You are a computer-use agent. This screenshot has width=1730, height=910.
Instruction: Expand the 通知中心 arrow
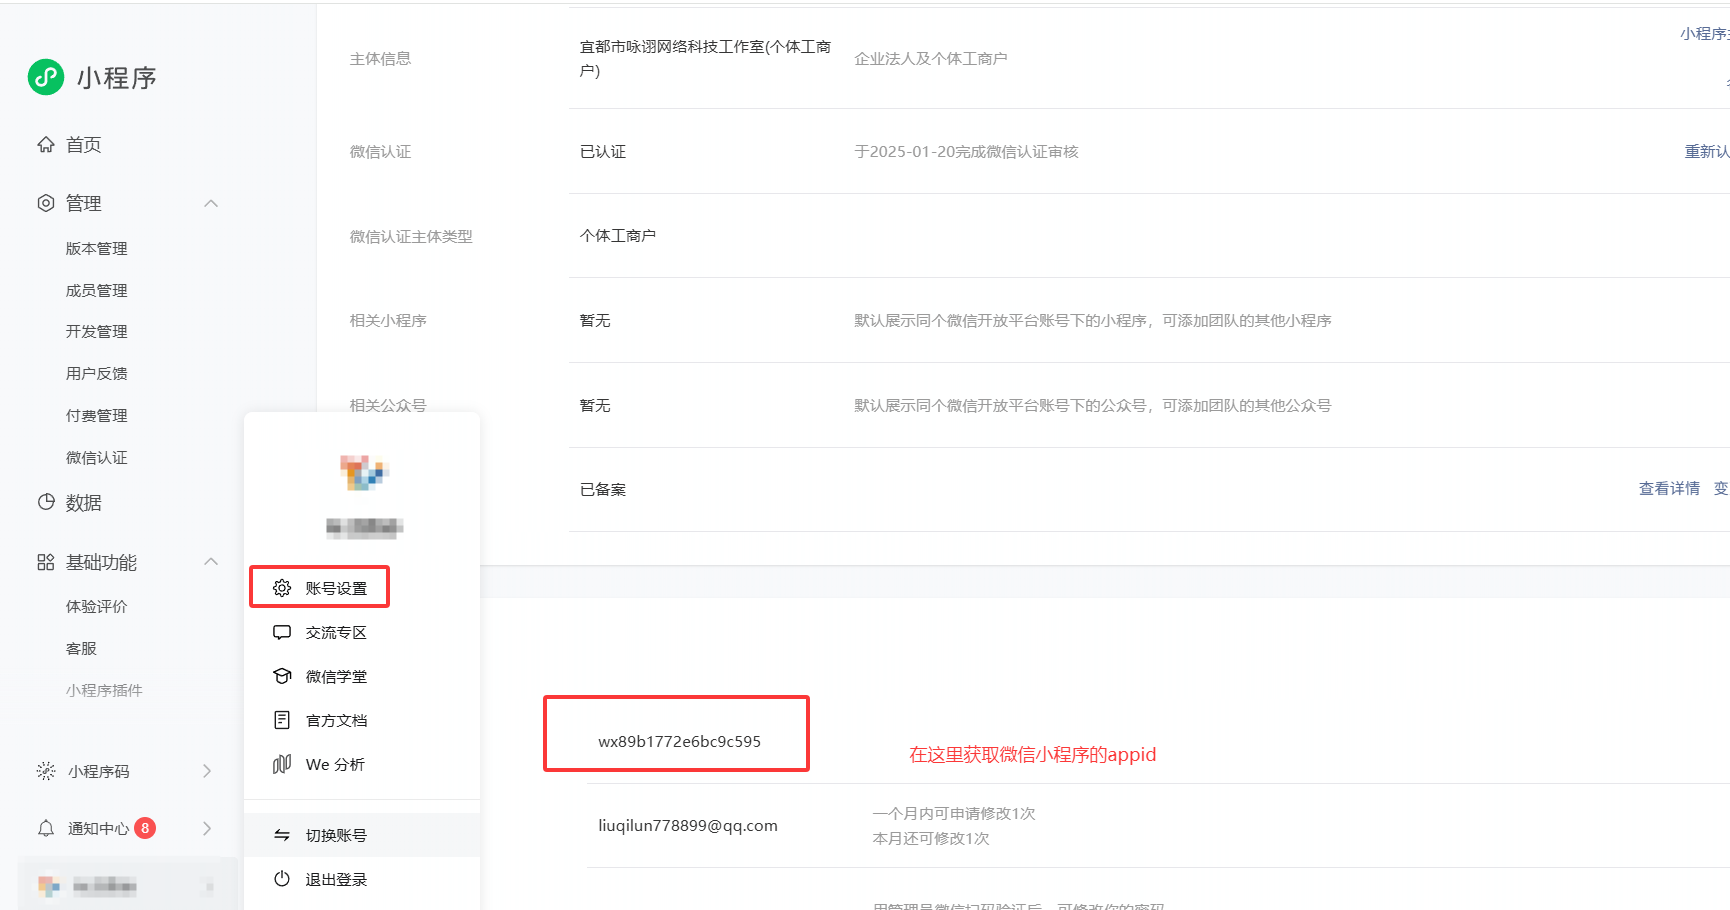coord(207,828)
